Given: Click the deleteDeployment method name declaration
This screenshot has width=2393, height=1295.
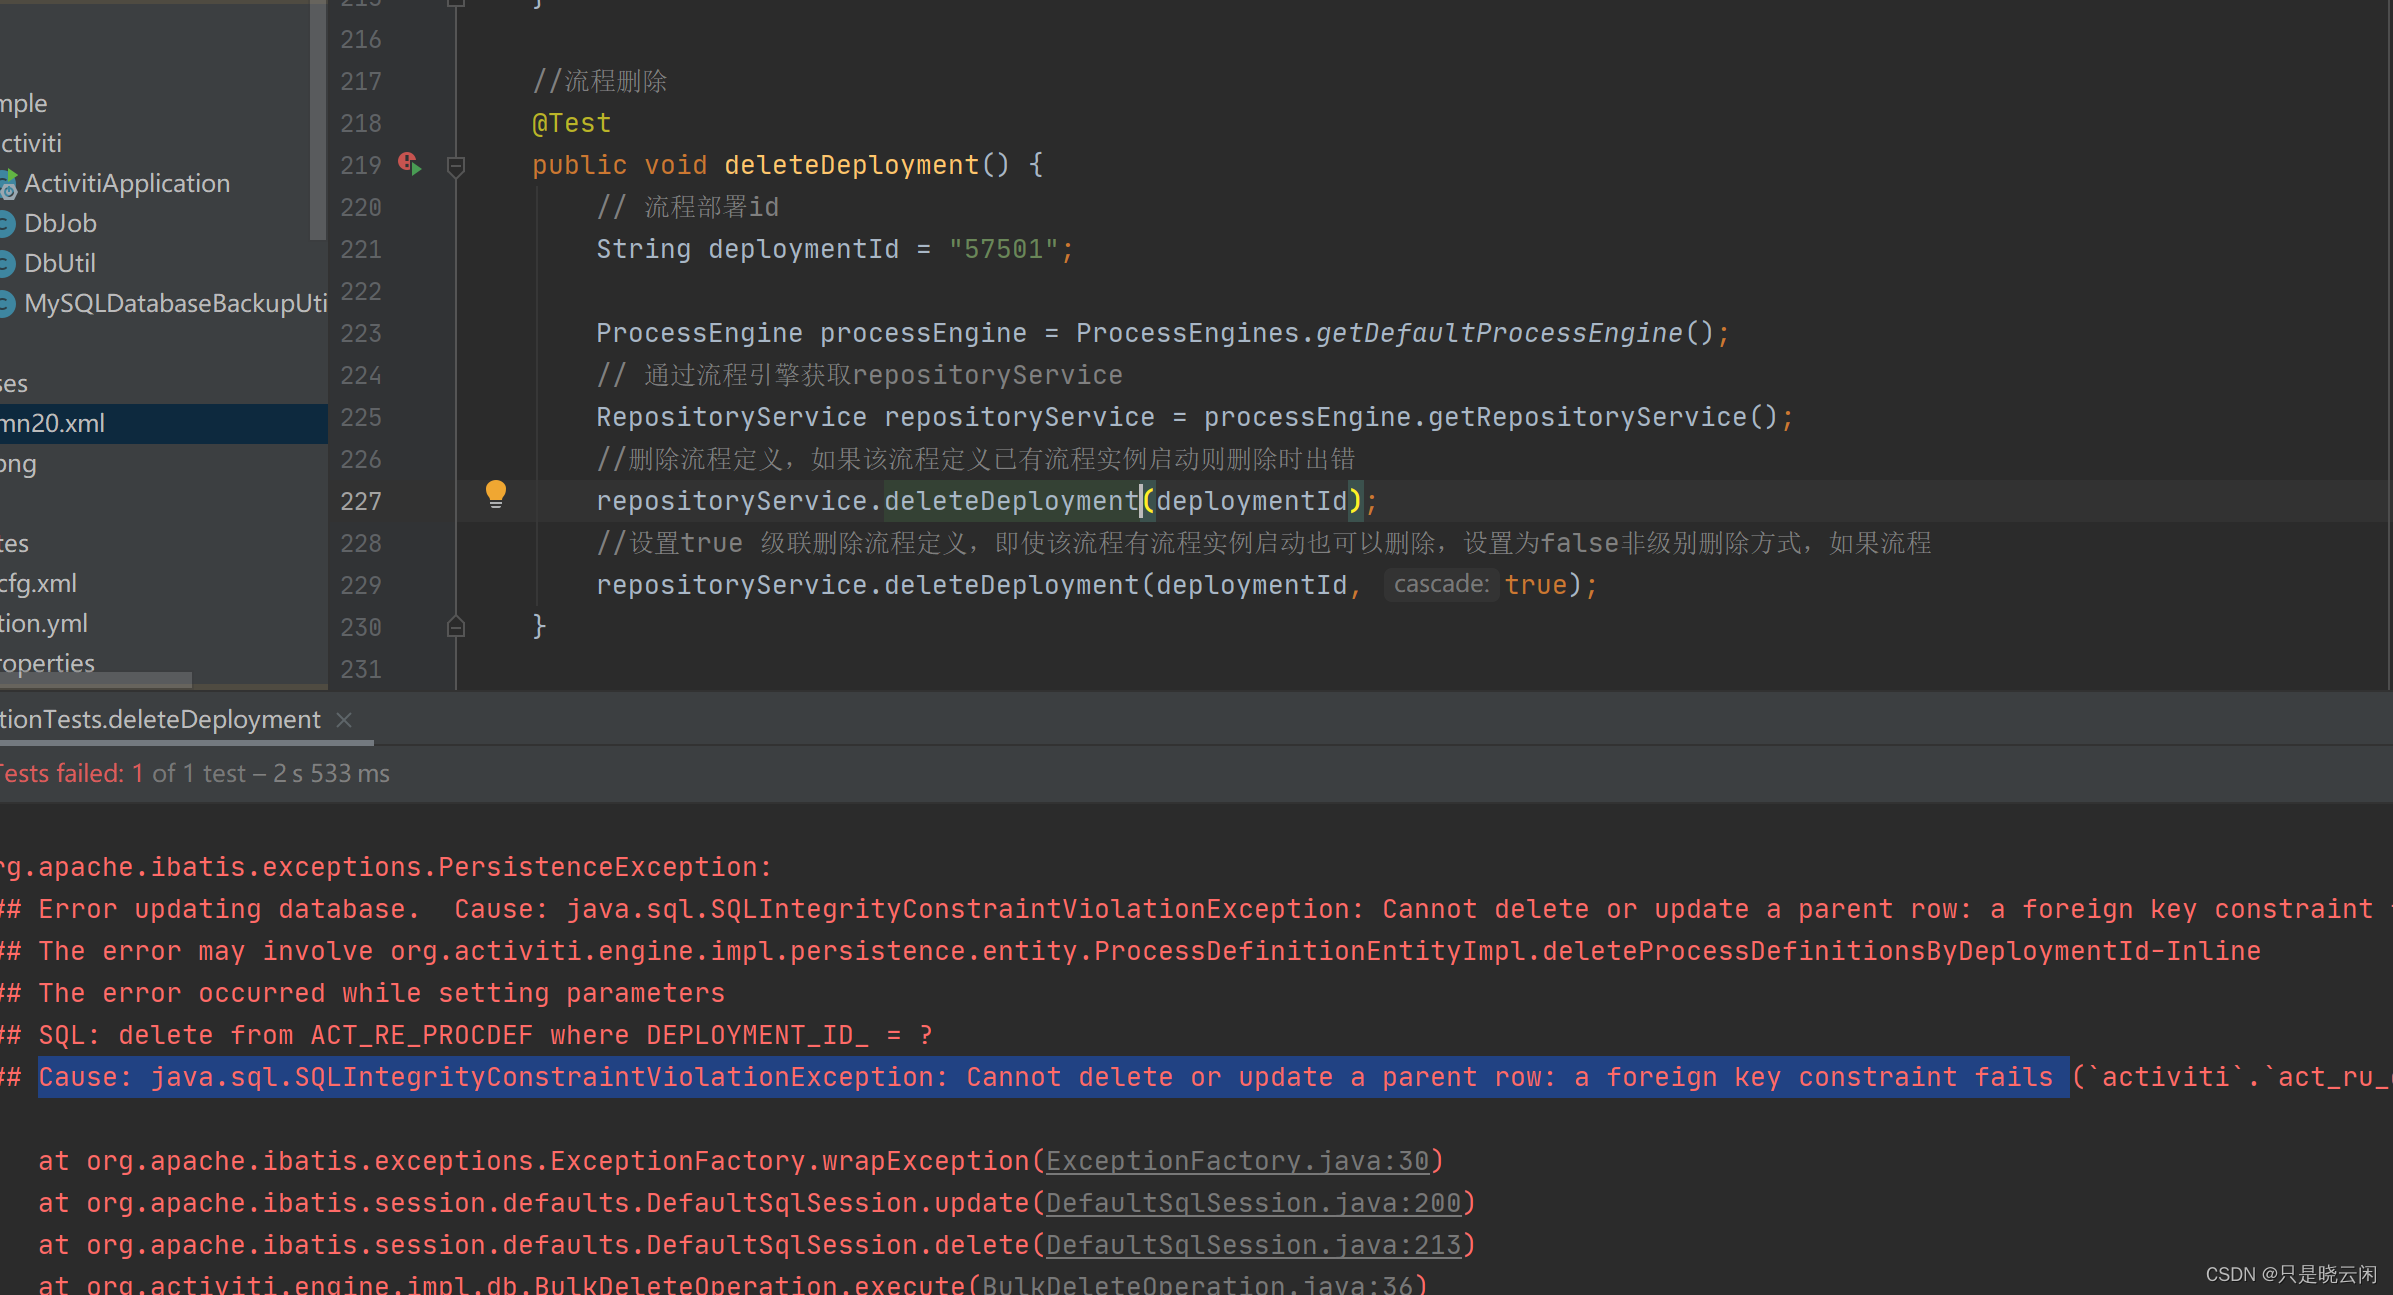Looking at the screenshot, I should (851, 165).
